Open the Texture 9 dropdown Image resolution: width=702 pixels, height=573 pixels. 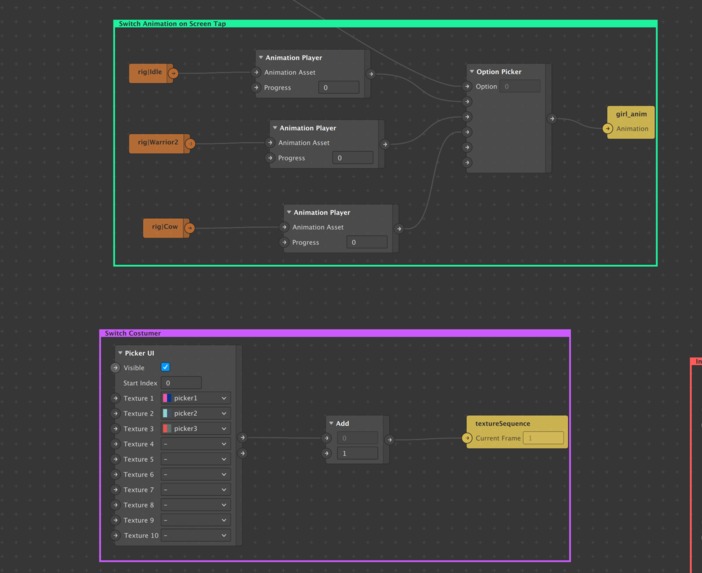(x=196, y=520)
